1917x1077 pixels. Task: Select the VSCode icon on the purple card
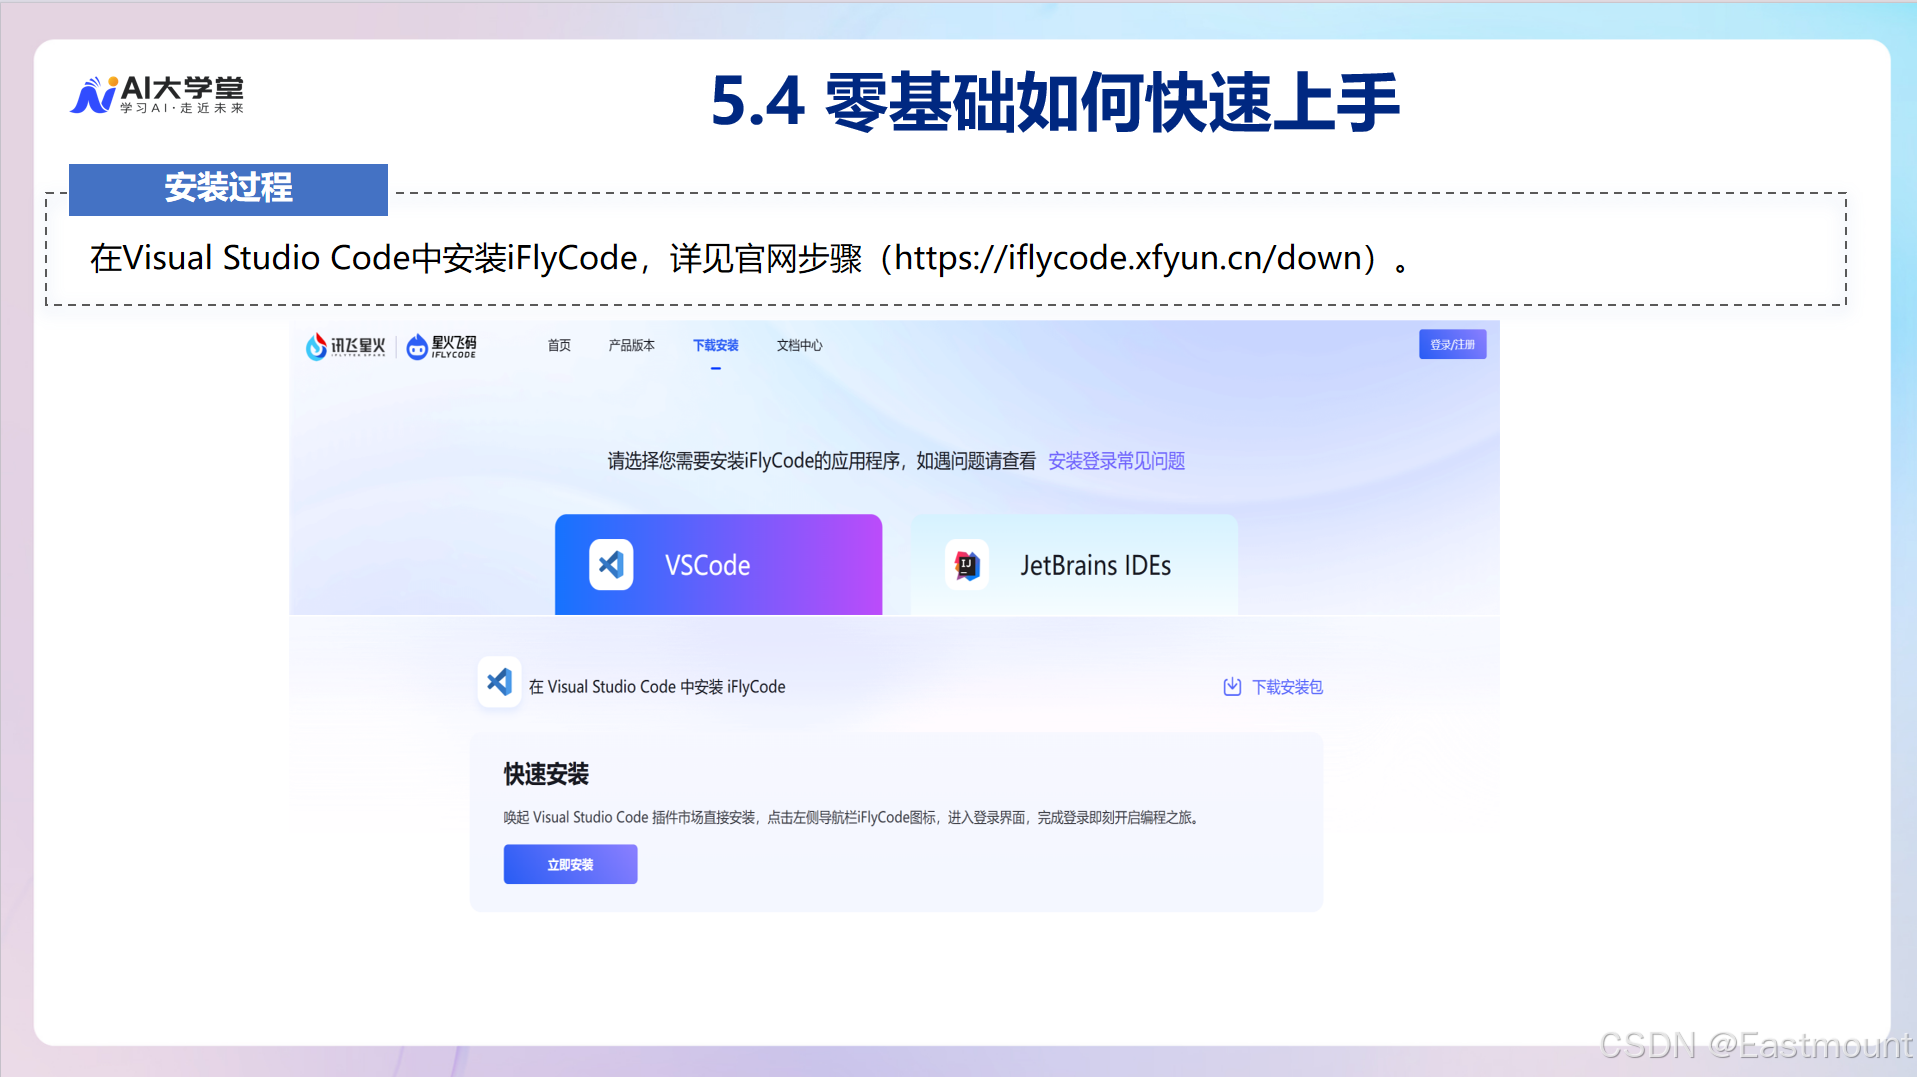[x=611, y=564]
